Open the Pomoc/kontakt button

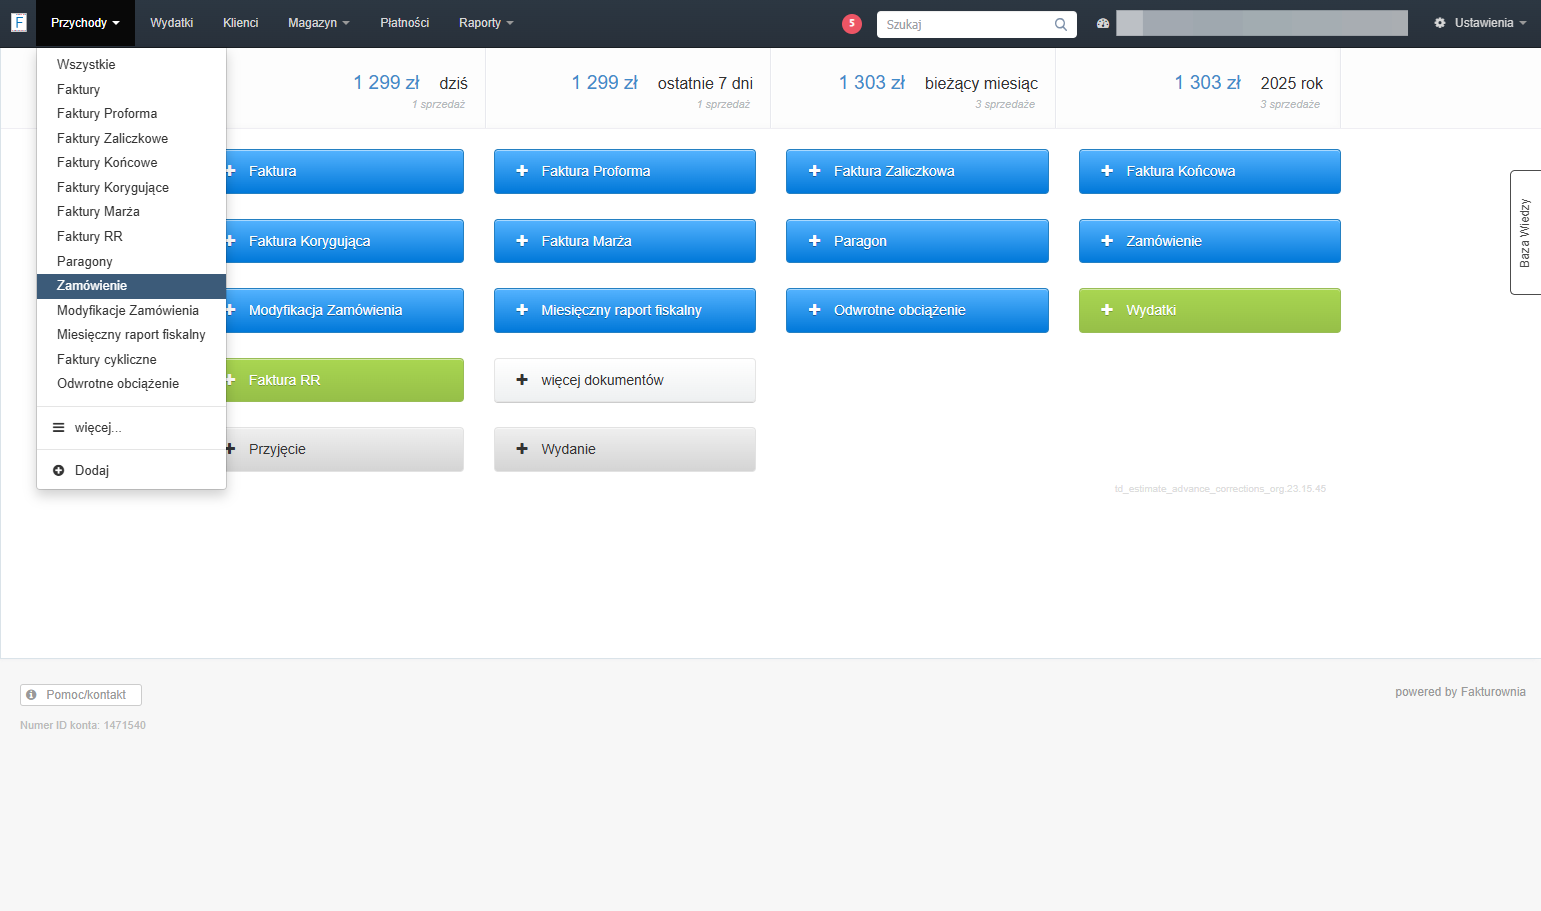coord(81,695)
